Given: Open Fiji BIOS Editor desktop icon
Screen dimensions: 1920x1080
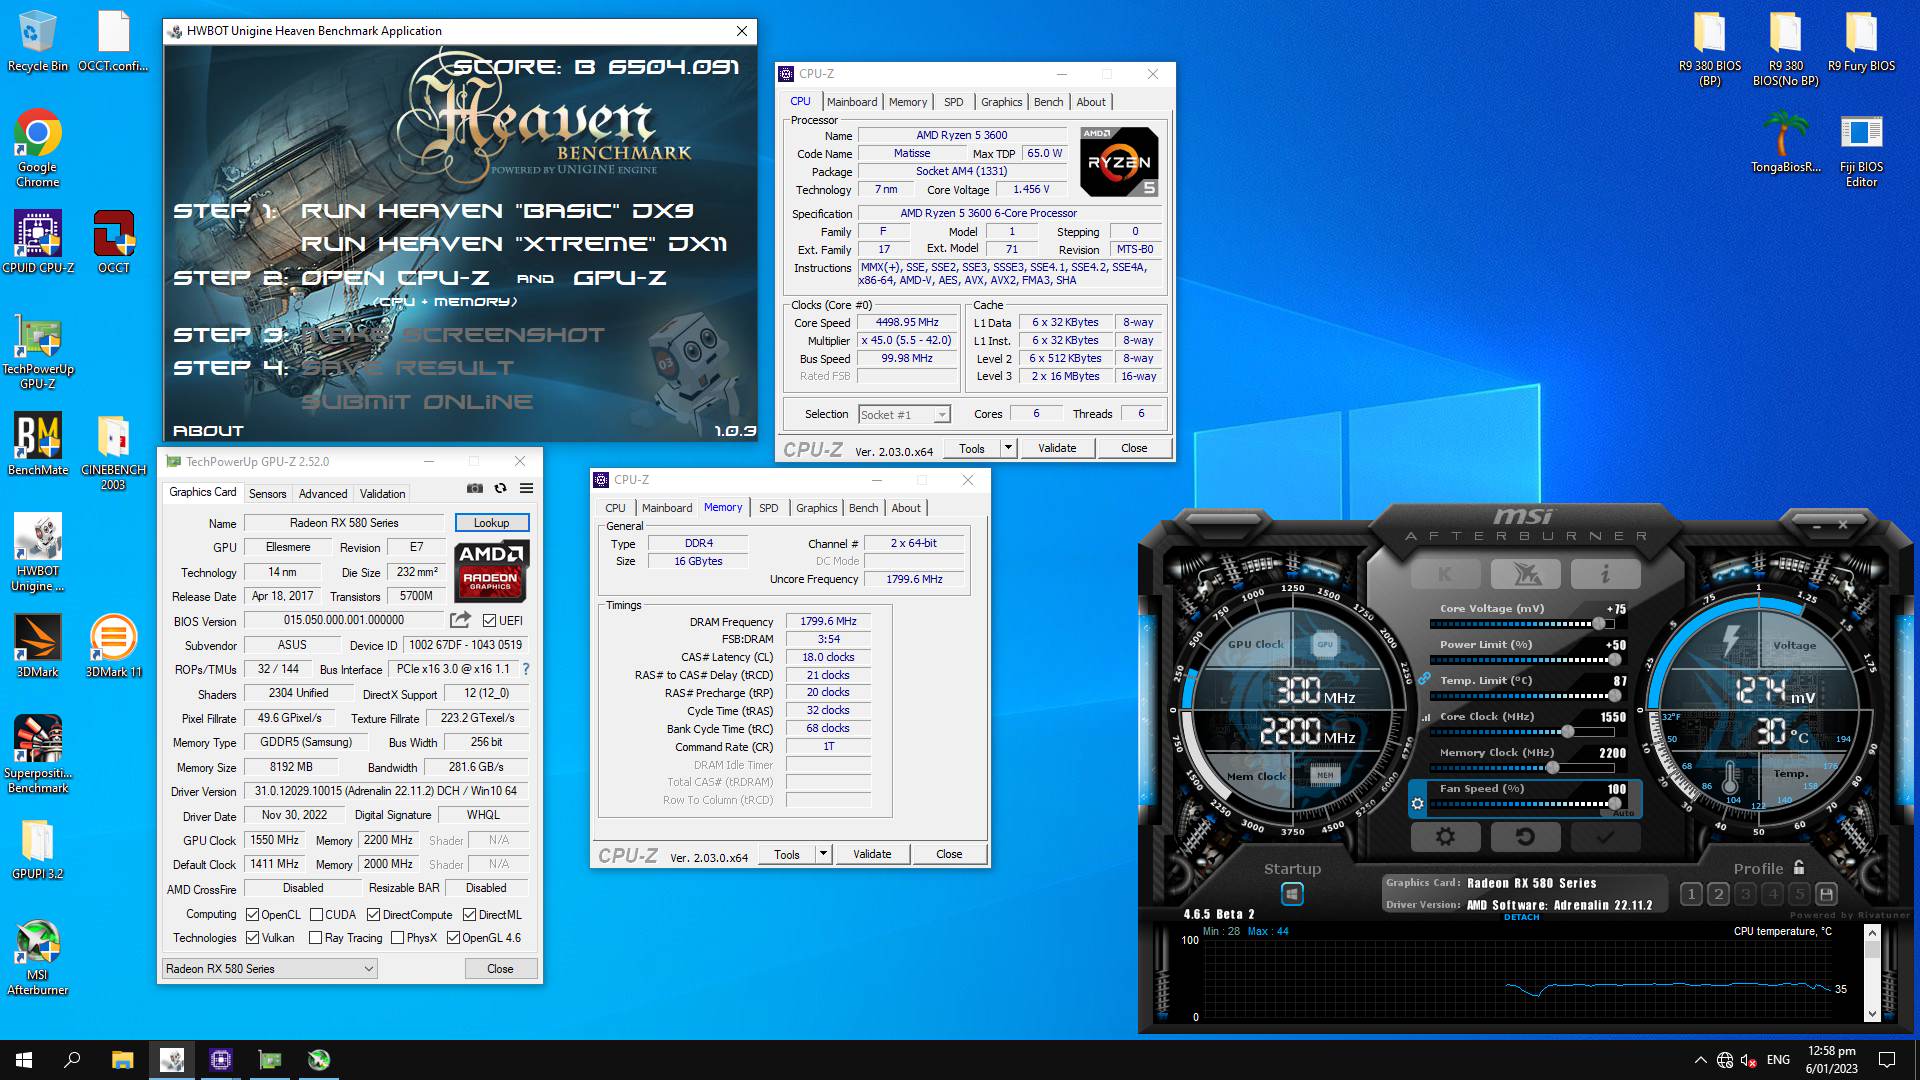Looking at the screenshot, I should coord(1861,150).
